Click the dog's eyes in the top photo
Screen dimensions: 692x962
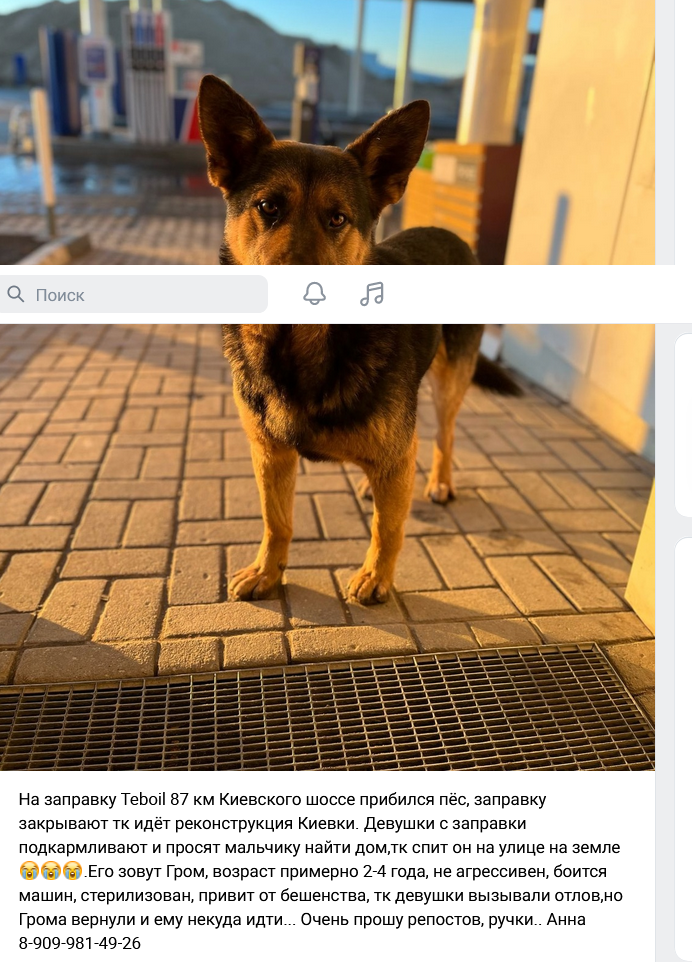(x=303, y=214)
